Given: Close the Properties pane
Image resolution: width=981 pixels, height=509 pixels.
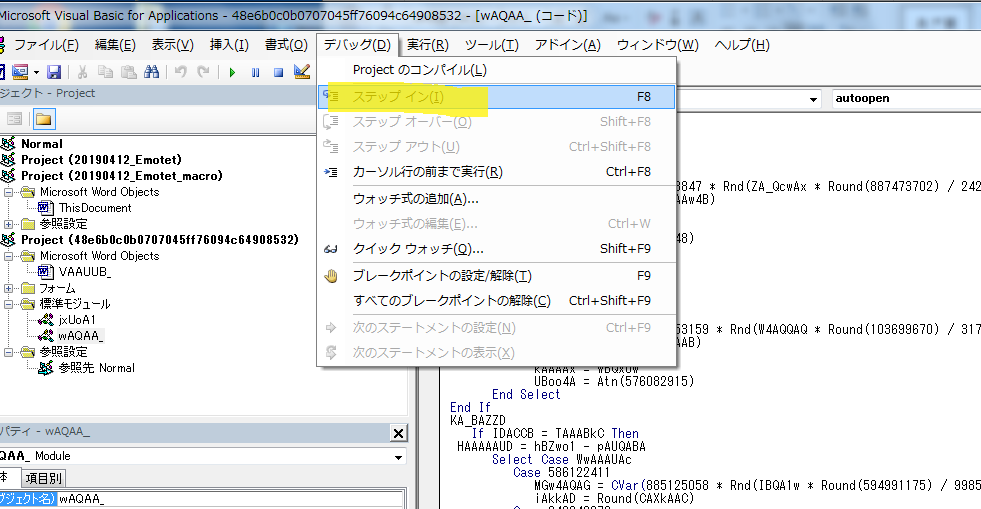Looking at the screenshot, I should [398, 433].
